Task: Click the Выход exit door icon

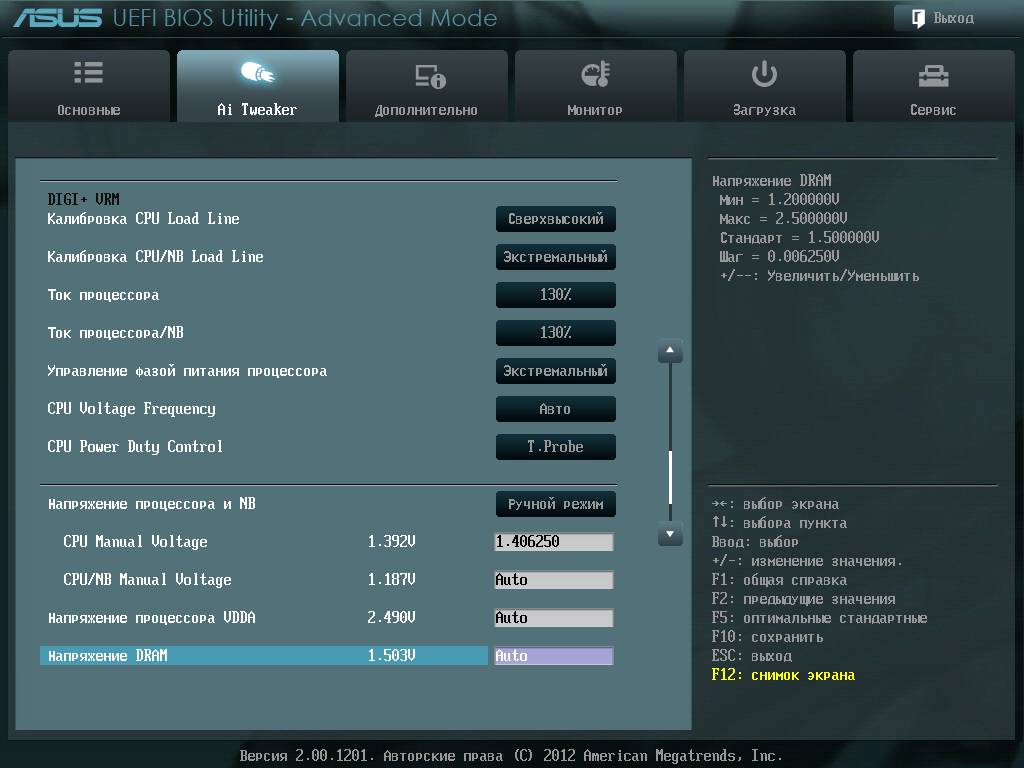Action: click(x=918, y=18)
